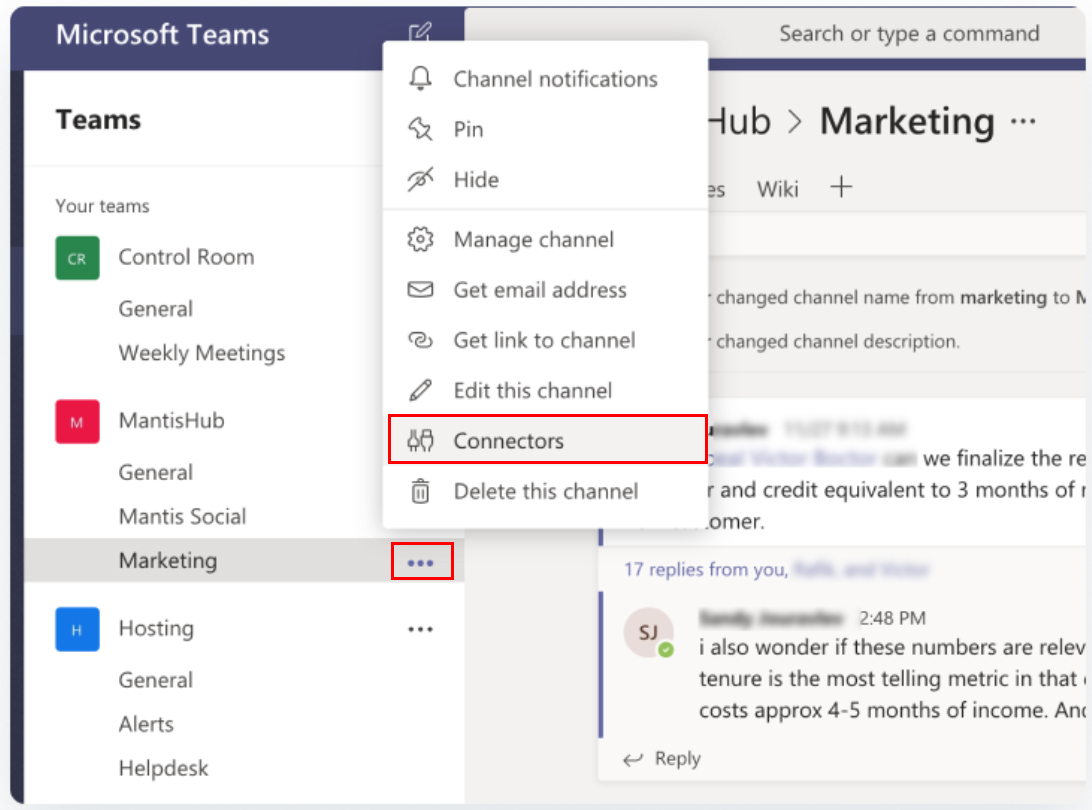Open the Alerts channel
Image resolution: width=1092 pixels, height=810 pixels.
[x=146, y=724]
